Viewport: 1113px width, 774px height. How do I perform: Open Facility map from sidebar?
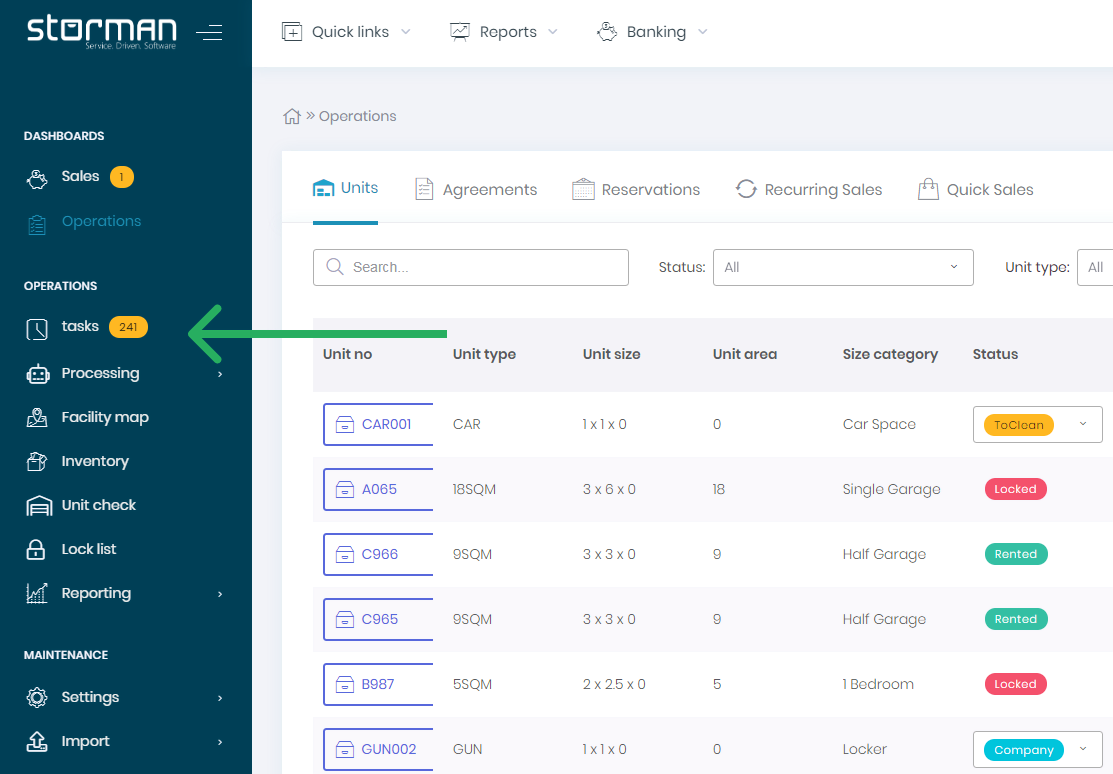pos(104,417)
